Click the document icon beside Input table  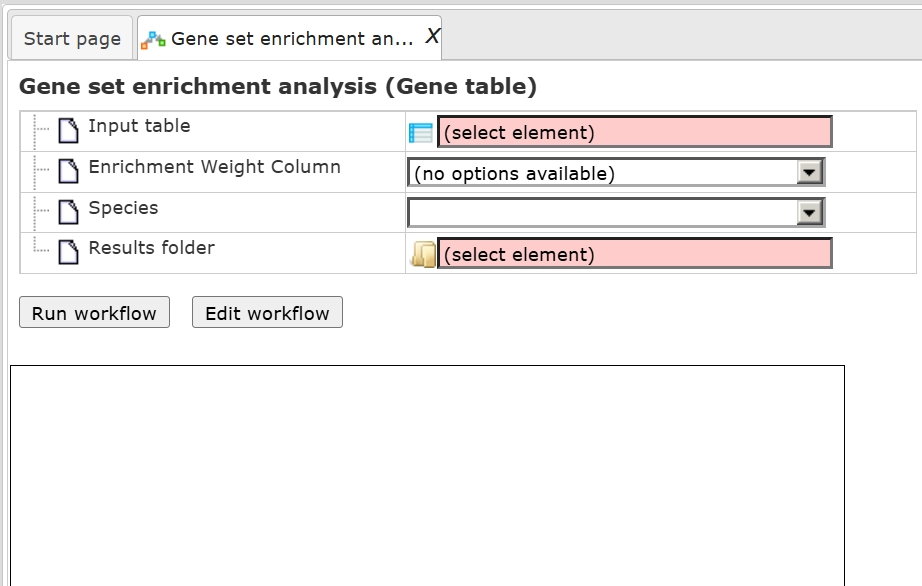(68, 130)
